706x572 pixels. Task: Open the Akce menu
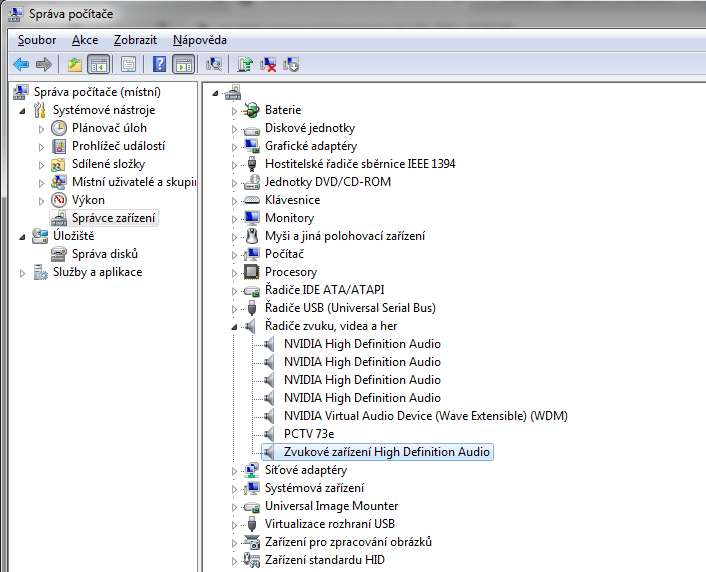pyautogui.click(x=85, y=40)
